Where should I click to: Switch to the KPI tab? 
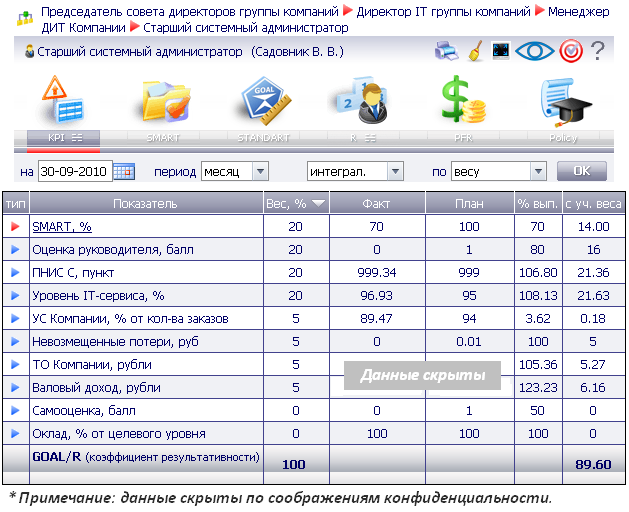coord(63,138)
